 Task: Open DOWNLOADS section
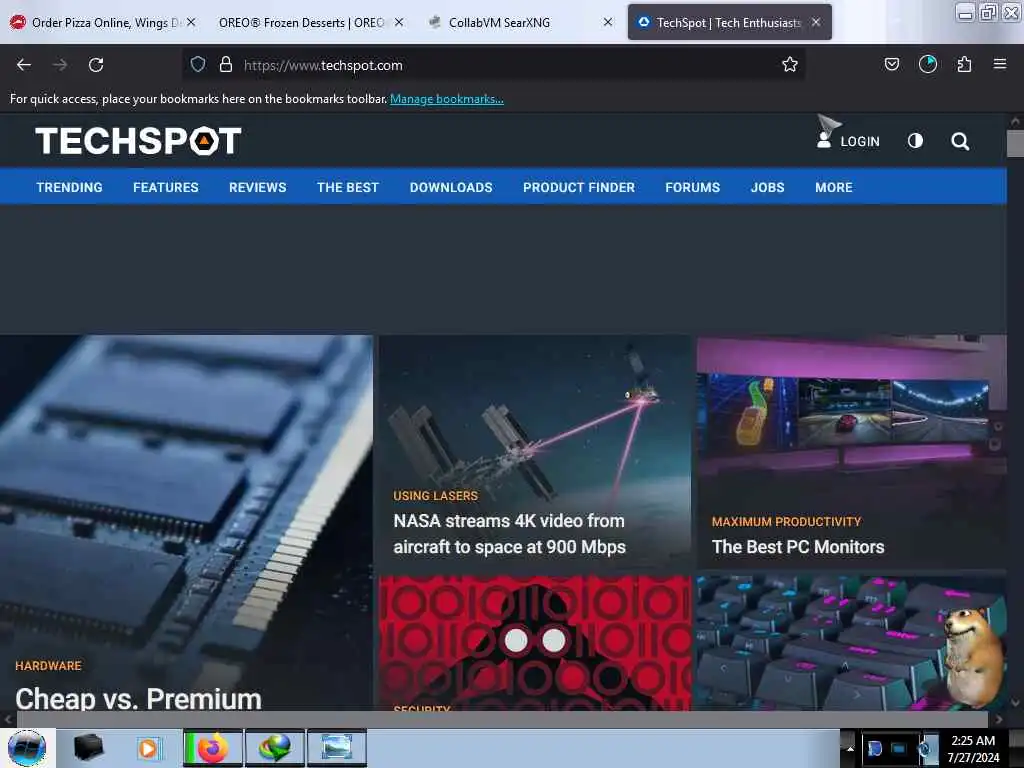(451, 187)
